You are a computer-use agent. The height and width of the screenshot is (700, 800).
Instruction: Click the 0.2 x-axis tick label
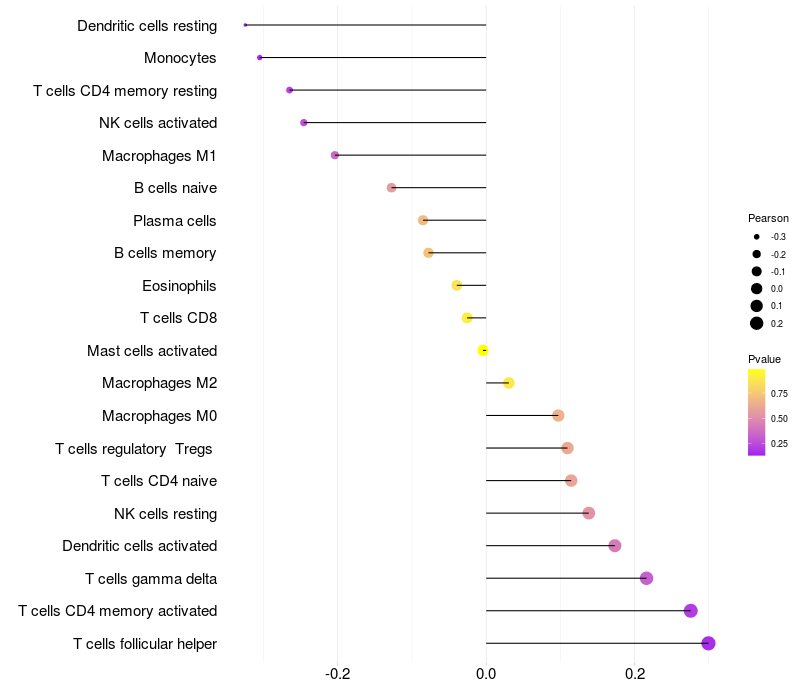point(635,674)
